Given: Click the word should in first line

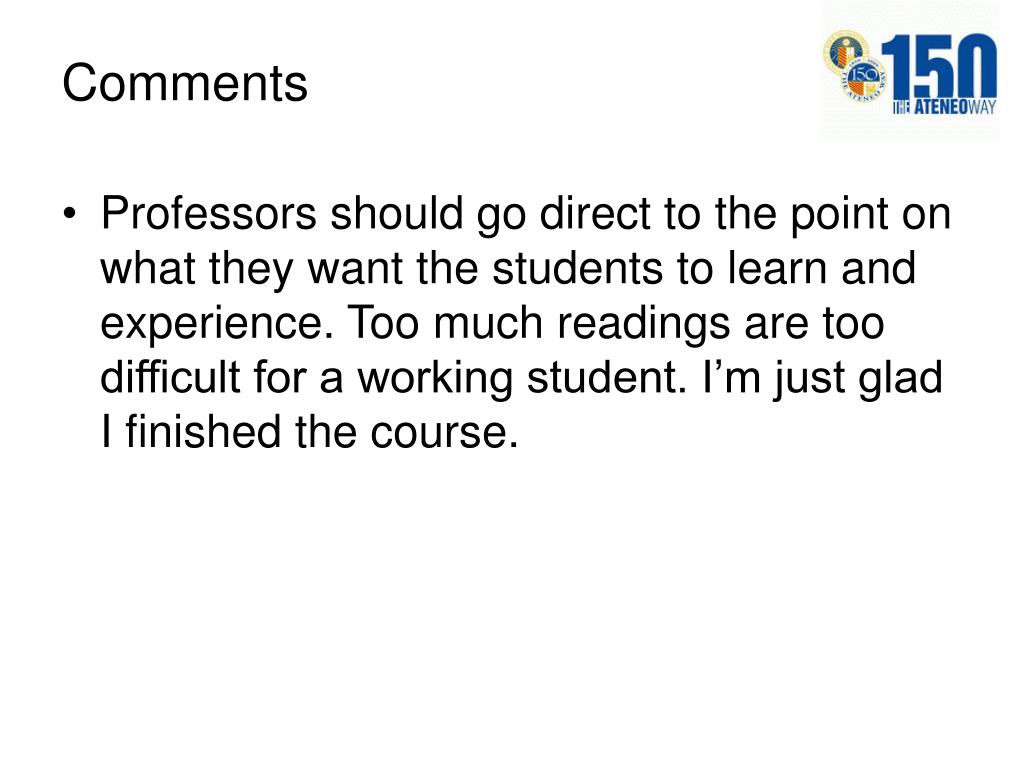Looking at the screenshot, I should (396, 213).
